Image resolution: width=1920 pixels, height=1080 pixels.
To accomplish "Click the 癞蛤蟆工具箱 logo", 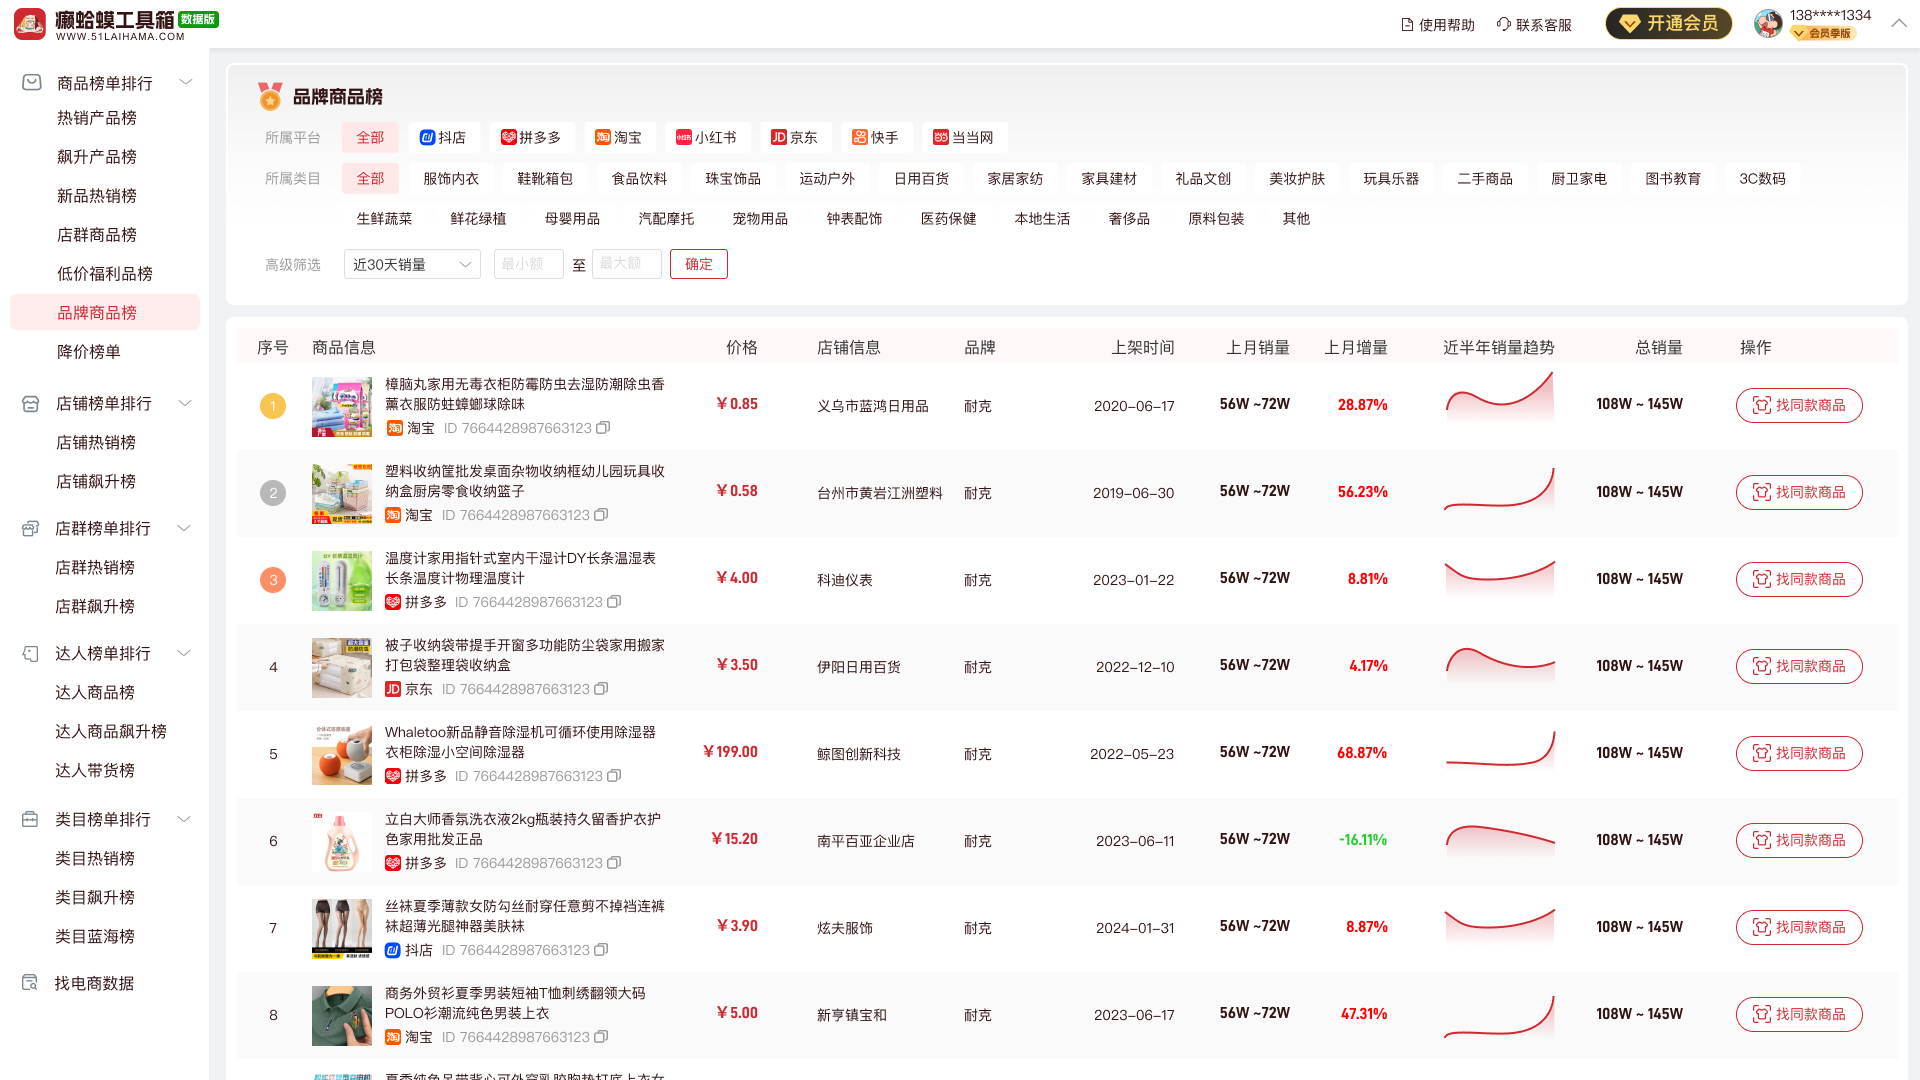I will [30, 23].
